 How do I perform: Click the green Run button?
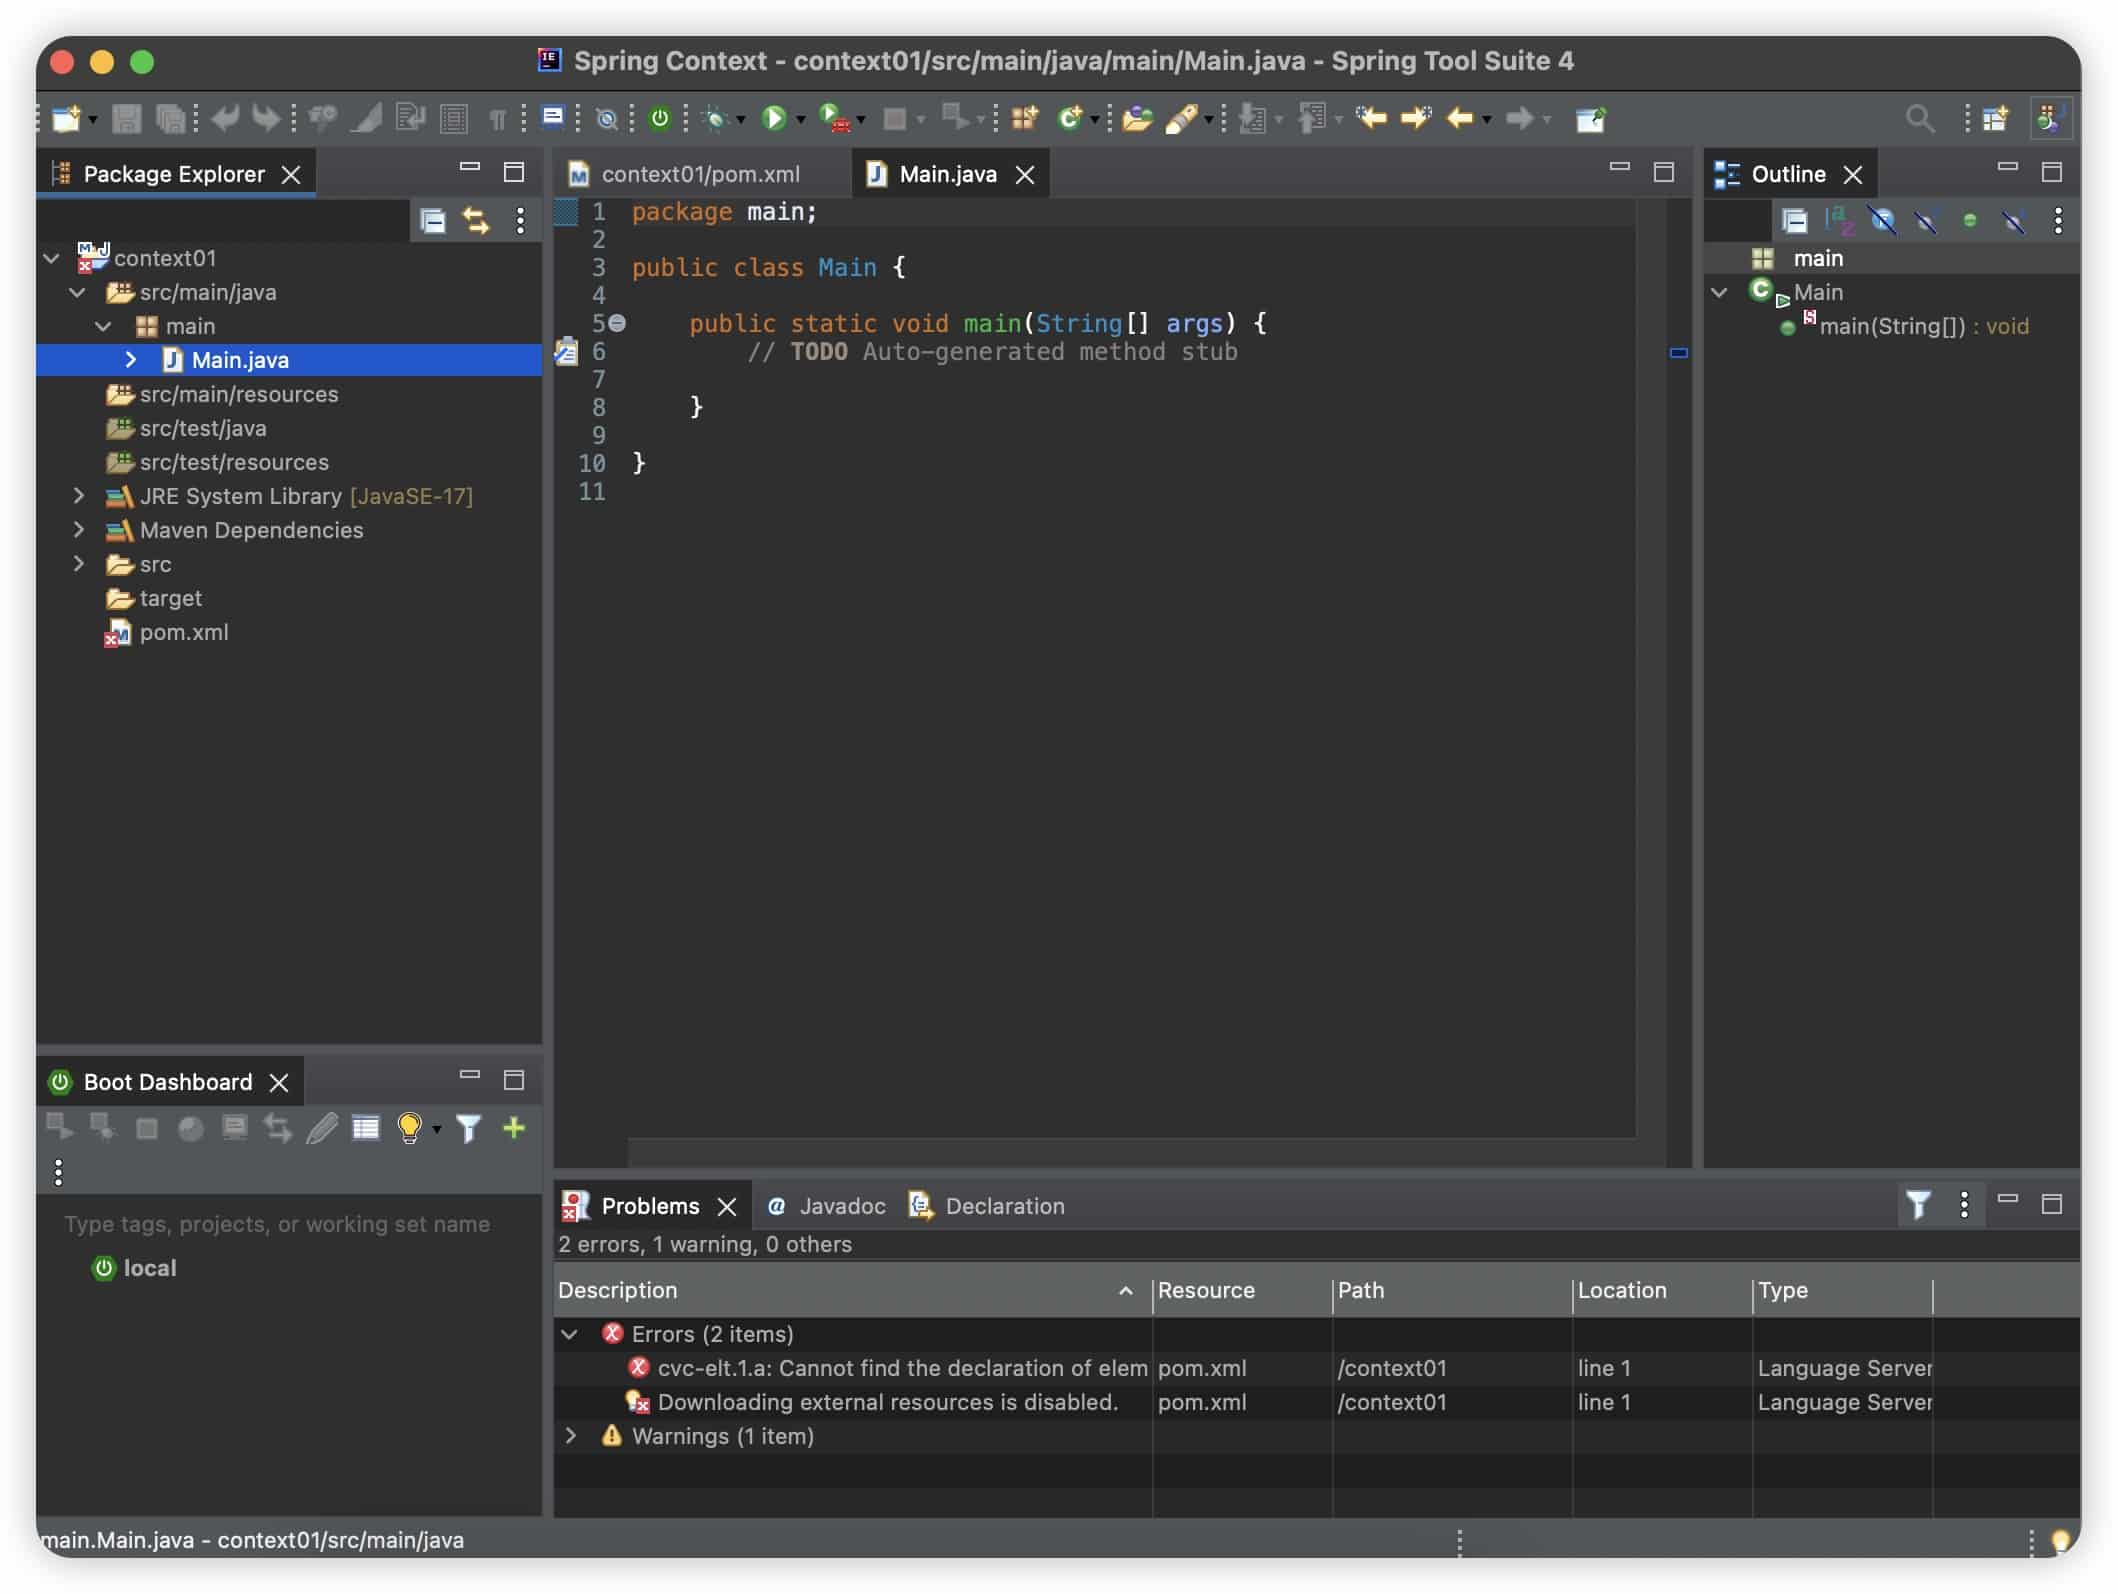click(x=774, y=119)
